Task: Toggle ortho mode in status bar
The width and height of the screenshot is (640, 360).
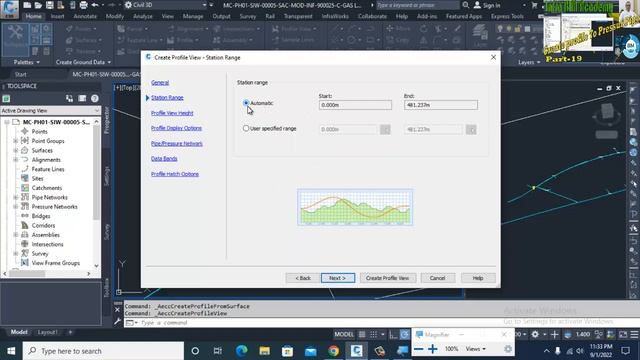Action: [x=393, y=334]
